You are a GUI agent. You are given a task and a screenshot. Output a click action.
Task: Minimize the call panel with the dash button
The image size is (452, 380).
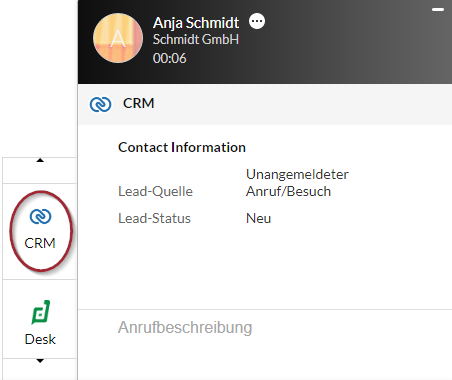point(438,10)
